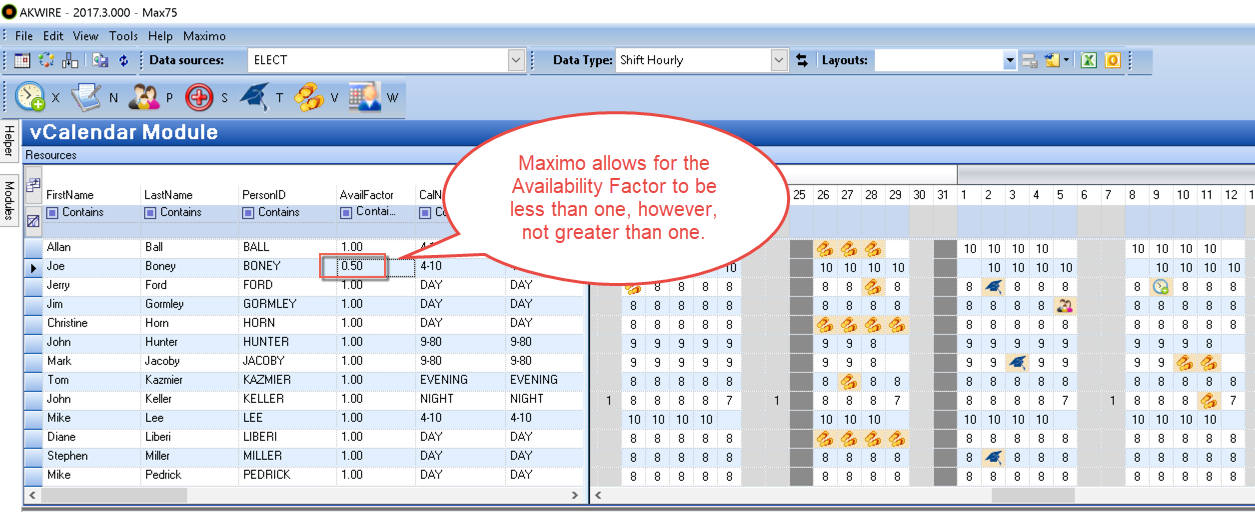Click the graduation cap training icon (T)
The image size is (1255, 512).
pos(255,97)
